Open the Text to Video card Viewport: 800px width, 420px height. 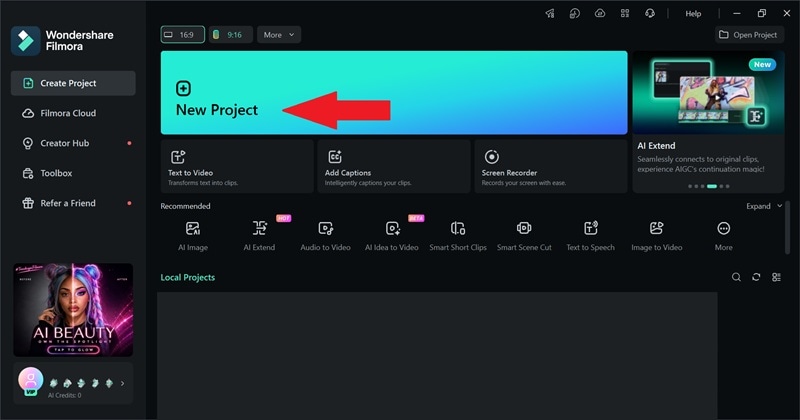pyautogui.click(x=237, y=166)
